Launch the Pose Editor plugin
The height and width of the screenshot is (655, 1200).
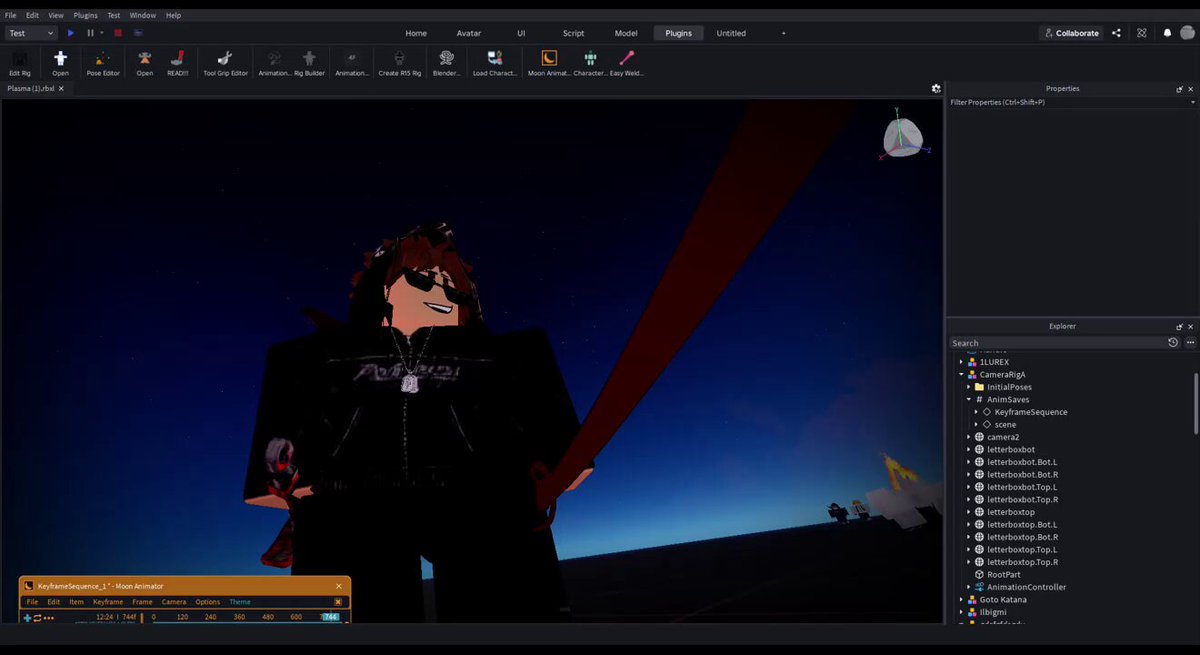point(103,62)
